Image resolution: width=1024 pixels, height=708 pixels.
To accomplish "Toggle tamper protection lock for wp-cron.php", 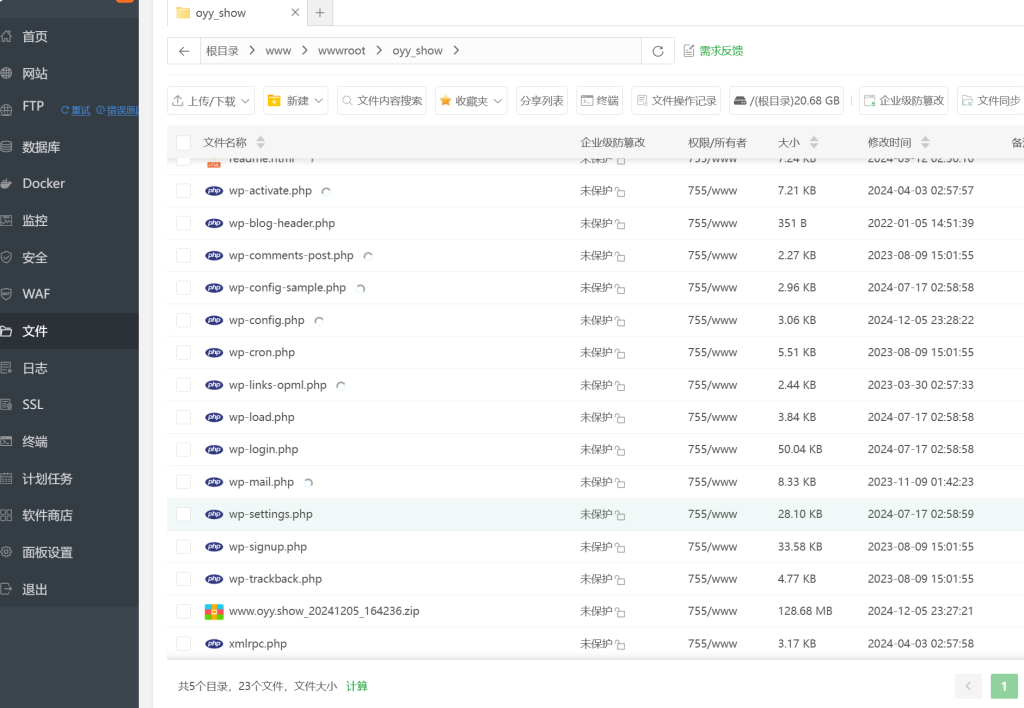I will tap(620, 354).
